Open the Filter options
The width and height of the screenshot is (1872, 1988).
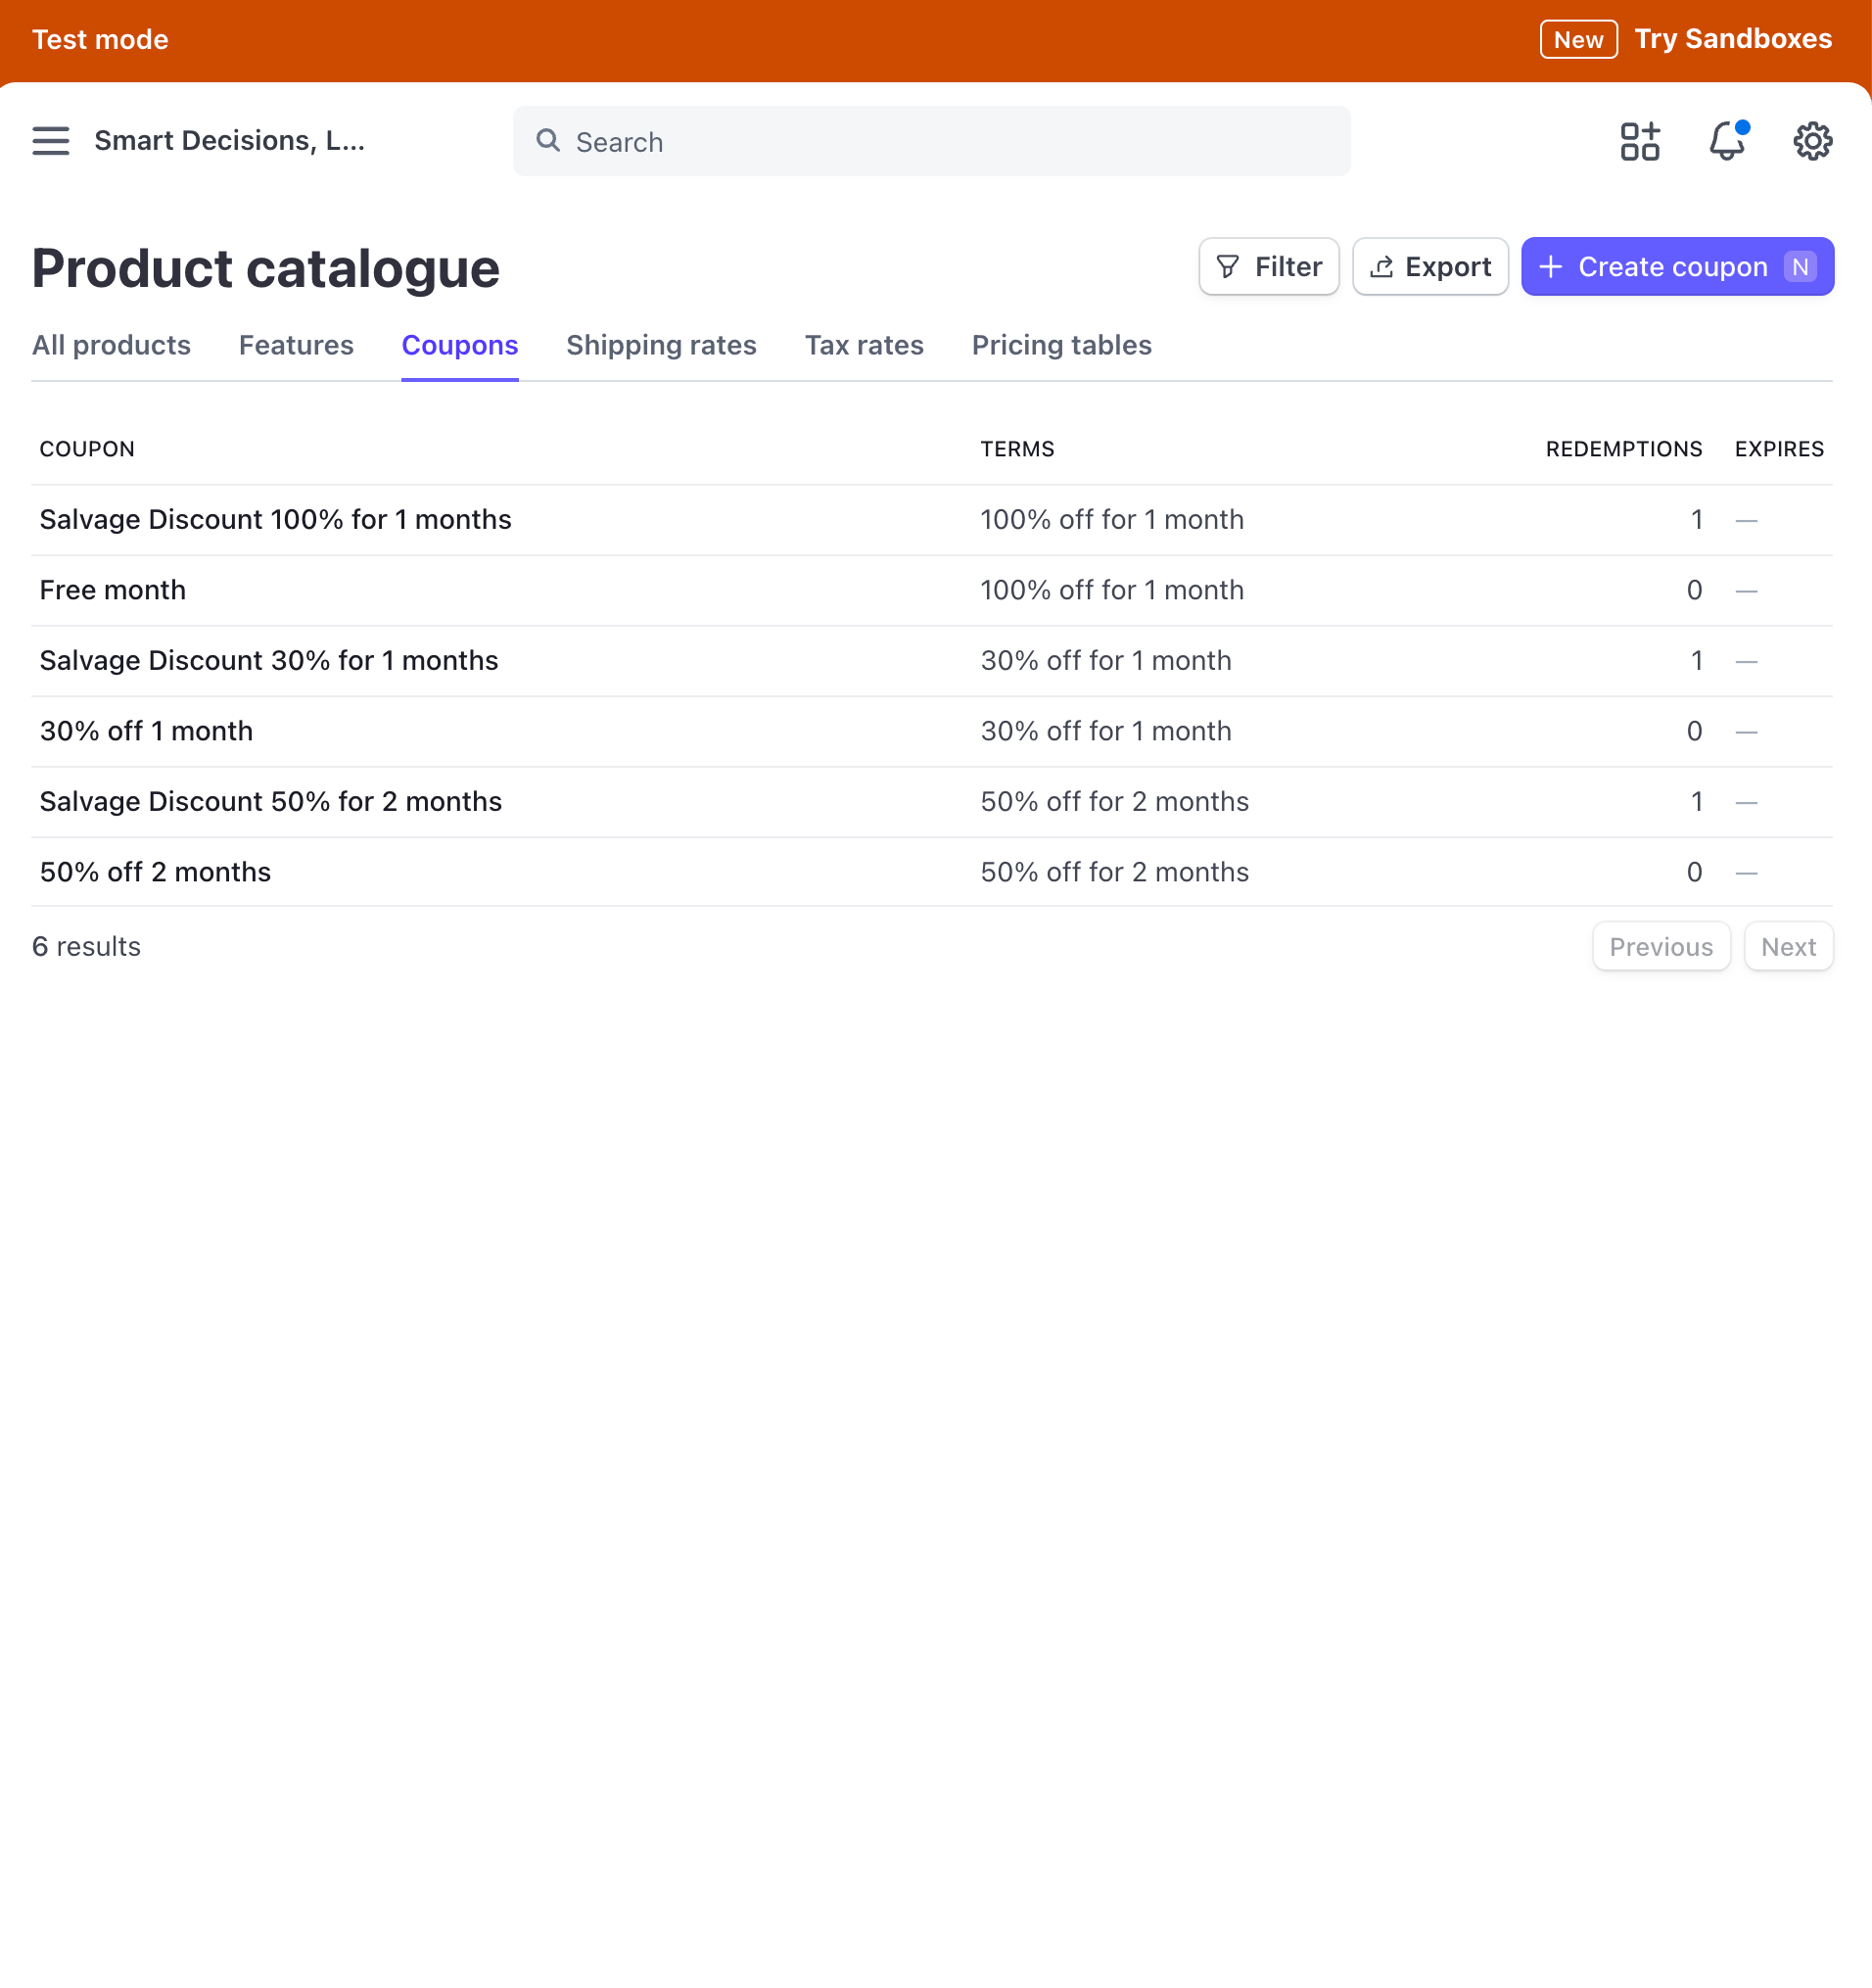click(x=1268, y=267)
